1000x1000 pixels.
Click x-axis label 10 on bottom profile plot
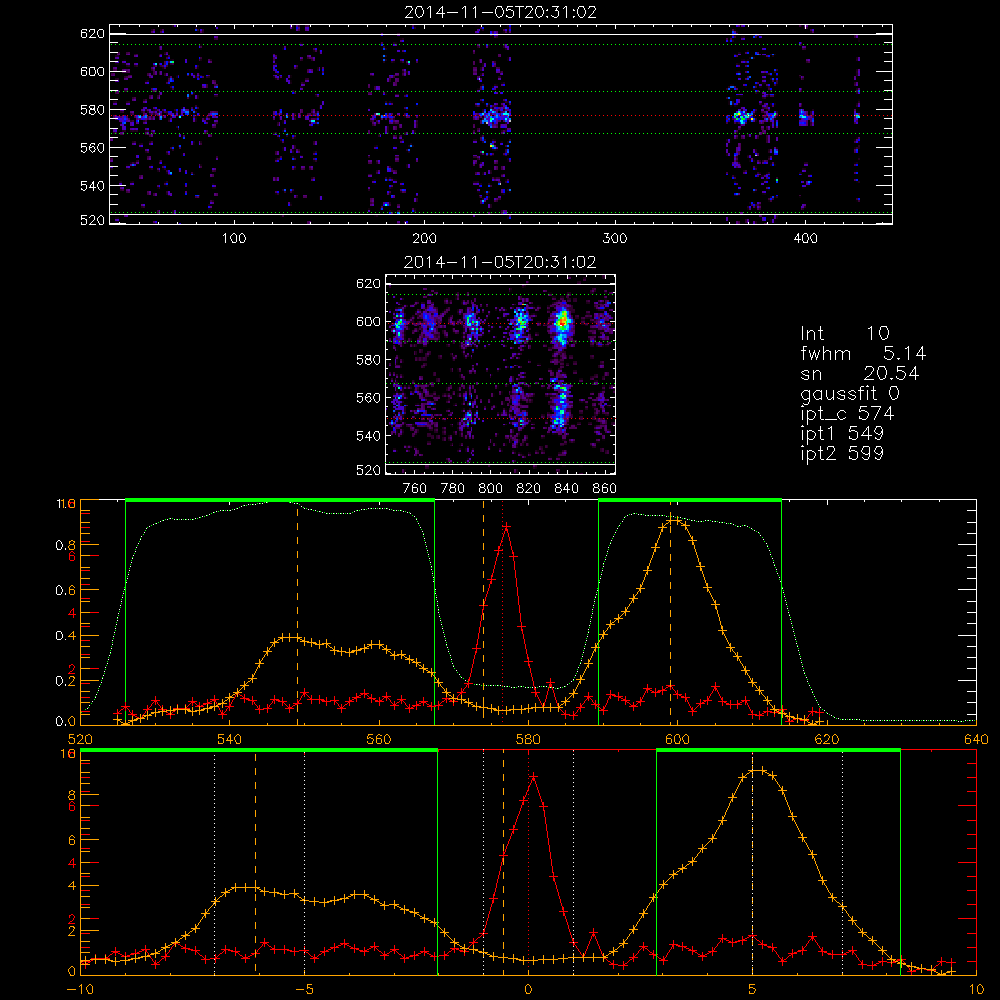(976, 990)
